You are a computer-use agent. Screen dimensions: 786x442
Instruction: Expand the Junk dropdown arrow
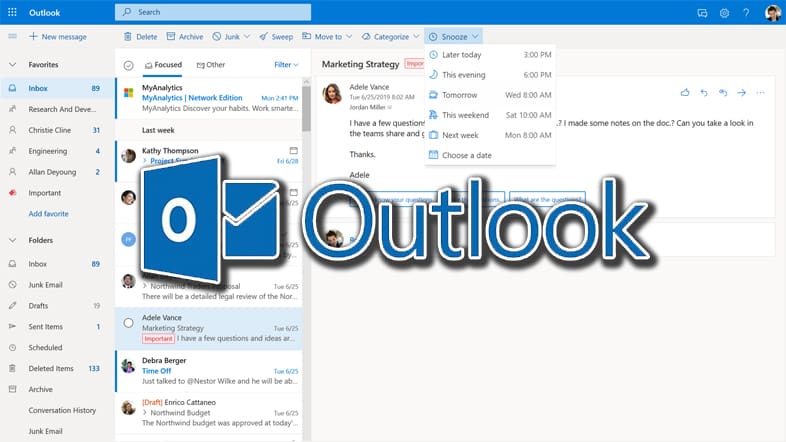click(x=247, y=37)
